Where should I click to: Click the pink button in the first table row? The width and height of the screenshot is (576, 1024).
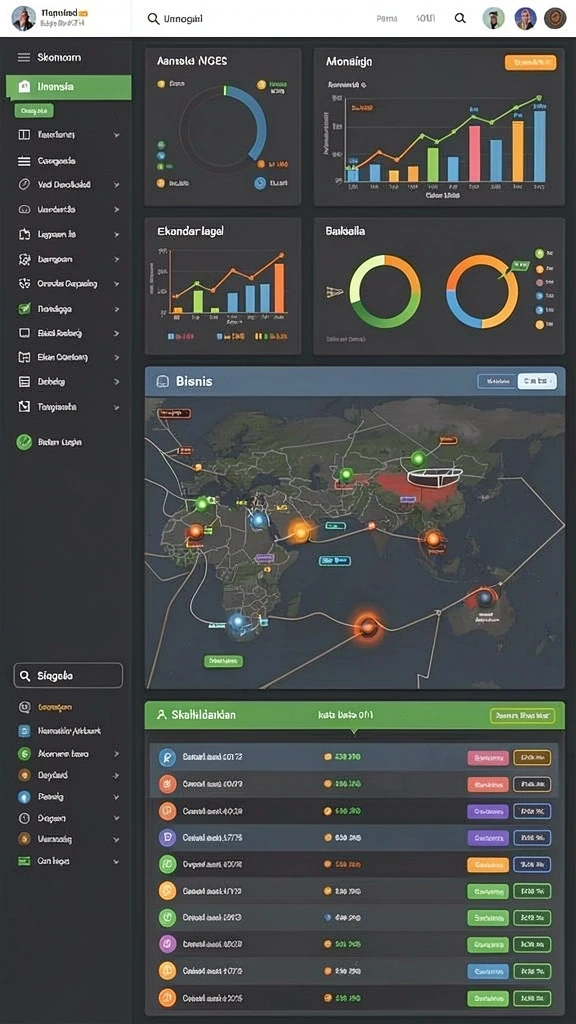point(488,758)
